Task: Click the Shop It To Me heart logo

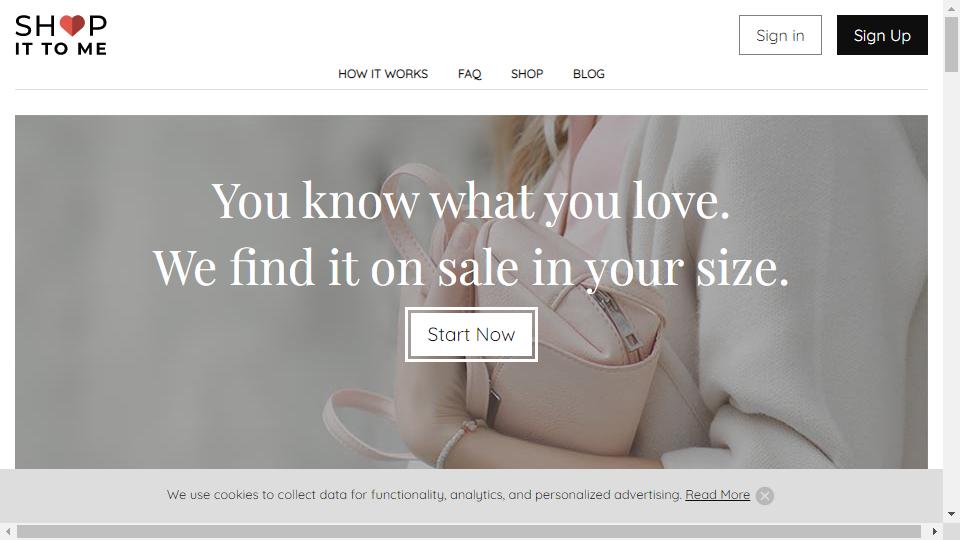Action: point(61,35)
